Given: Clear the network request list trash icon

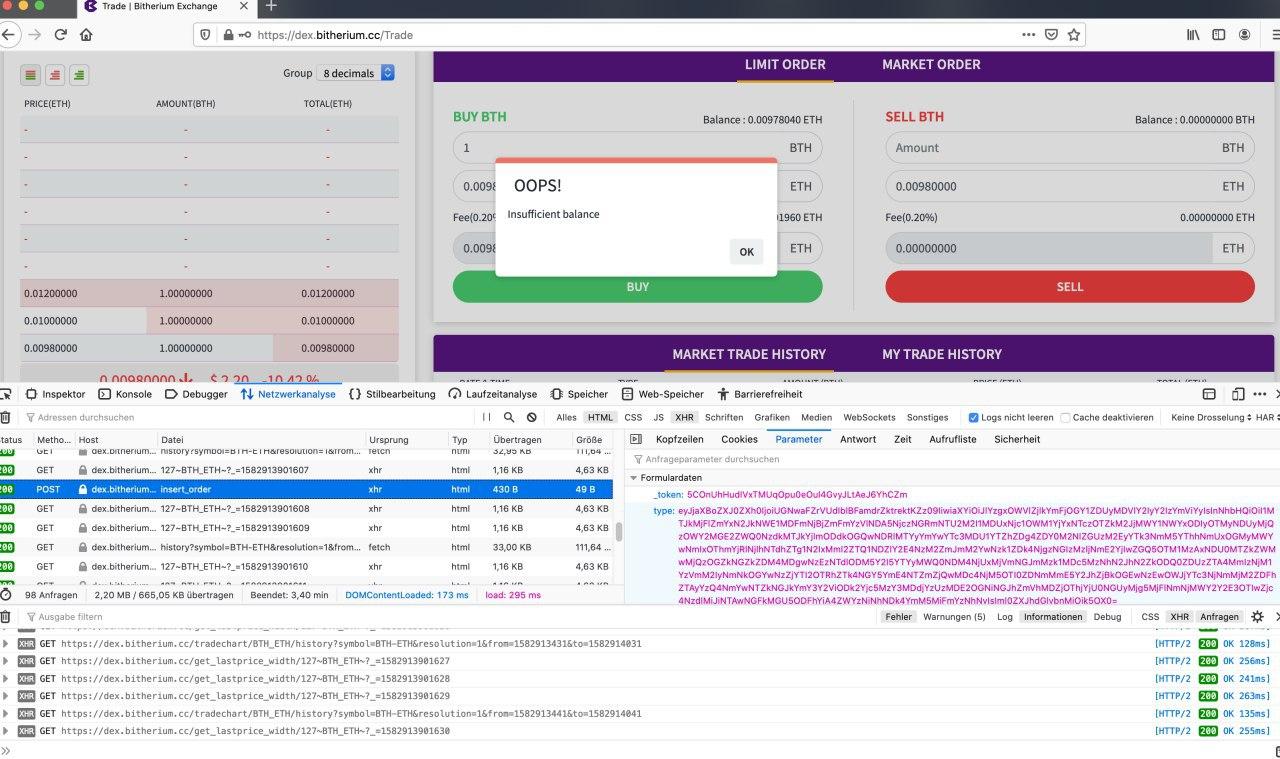Looking at the screenshot, I should click(5, 417).
